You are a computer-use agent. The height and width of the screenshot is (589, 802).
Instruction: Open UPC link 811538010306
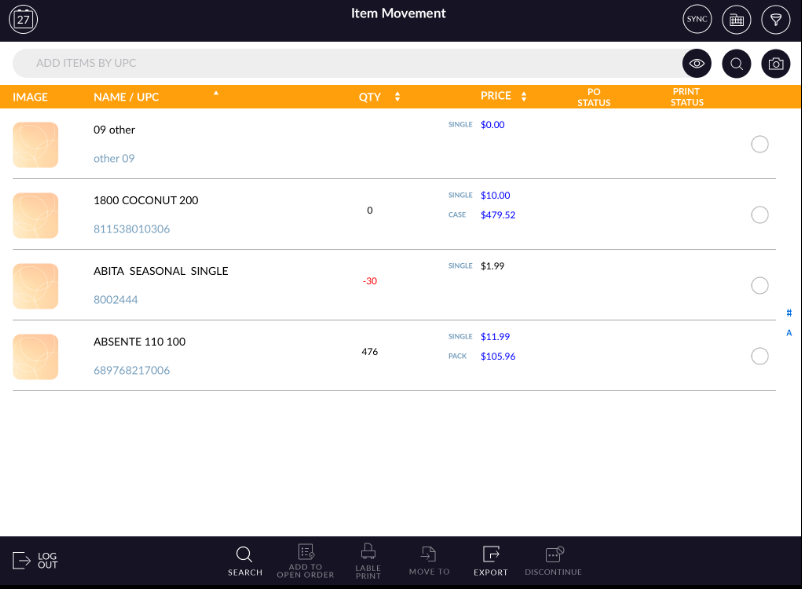(x=131, y=229)
